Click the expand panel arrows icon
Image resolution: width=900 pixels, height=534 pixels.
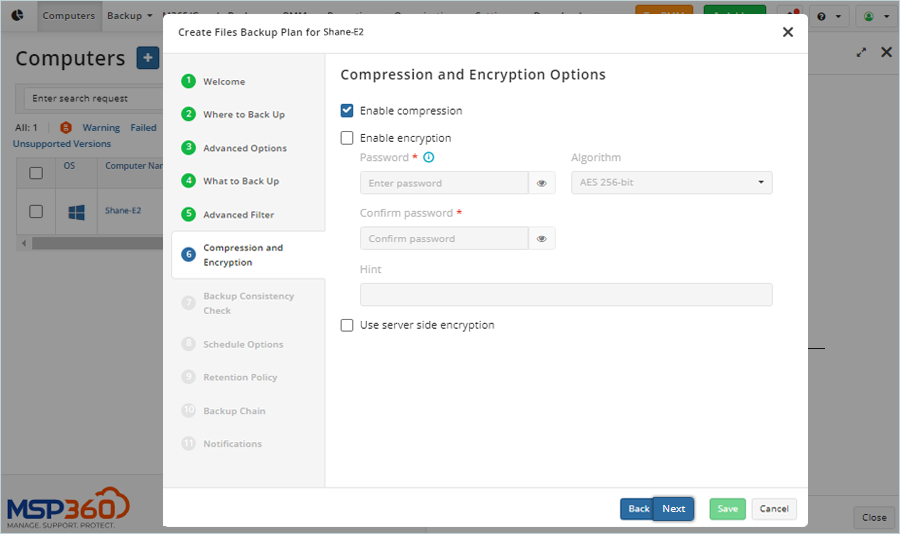(861, 53)
